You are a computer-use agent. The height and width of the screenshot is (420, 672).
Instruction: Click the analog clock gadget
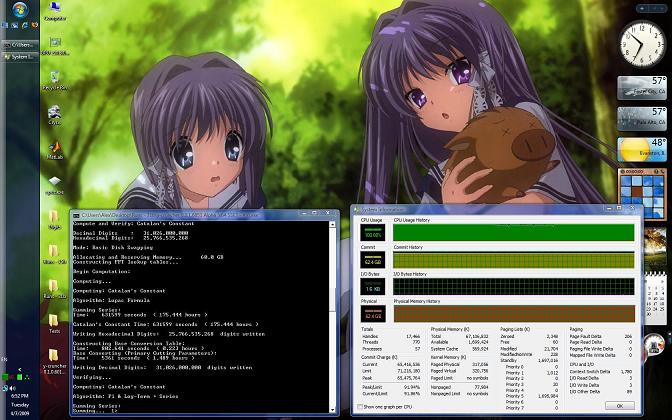click(641, 43)
